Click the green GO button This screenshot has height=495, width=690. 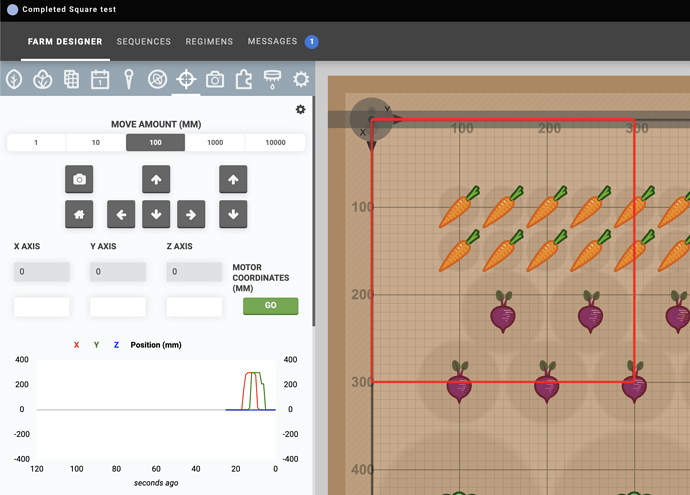[271, 306]
